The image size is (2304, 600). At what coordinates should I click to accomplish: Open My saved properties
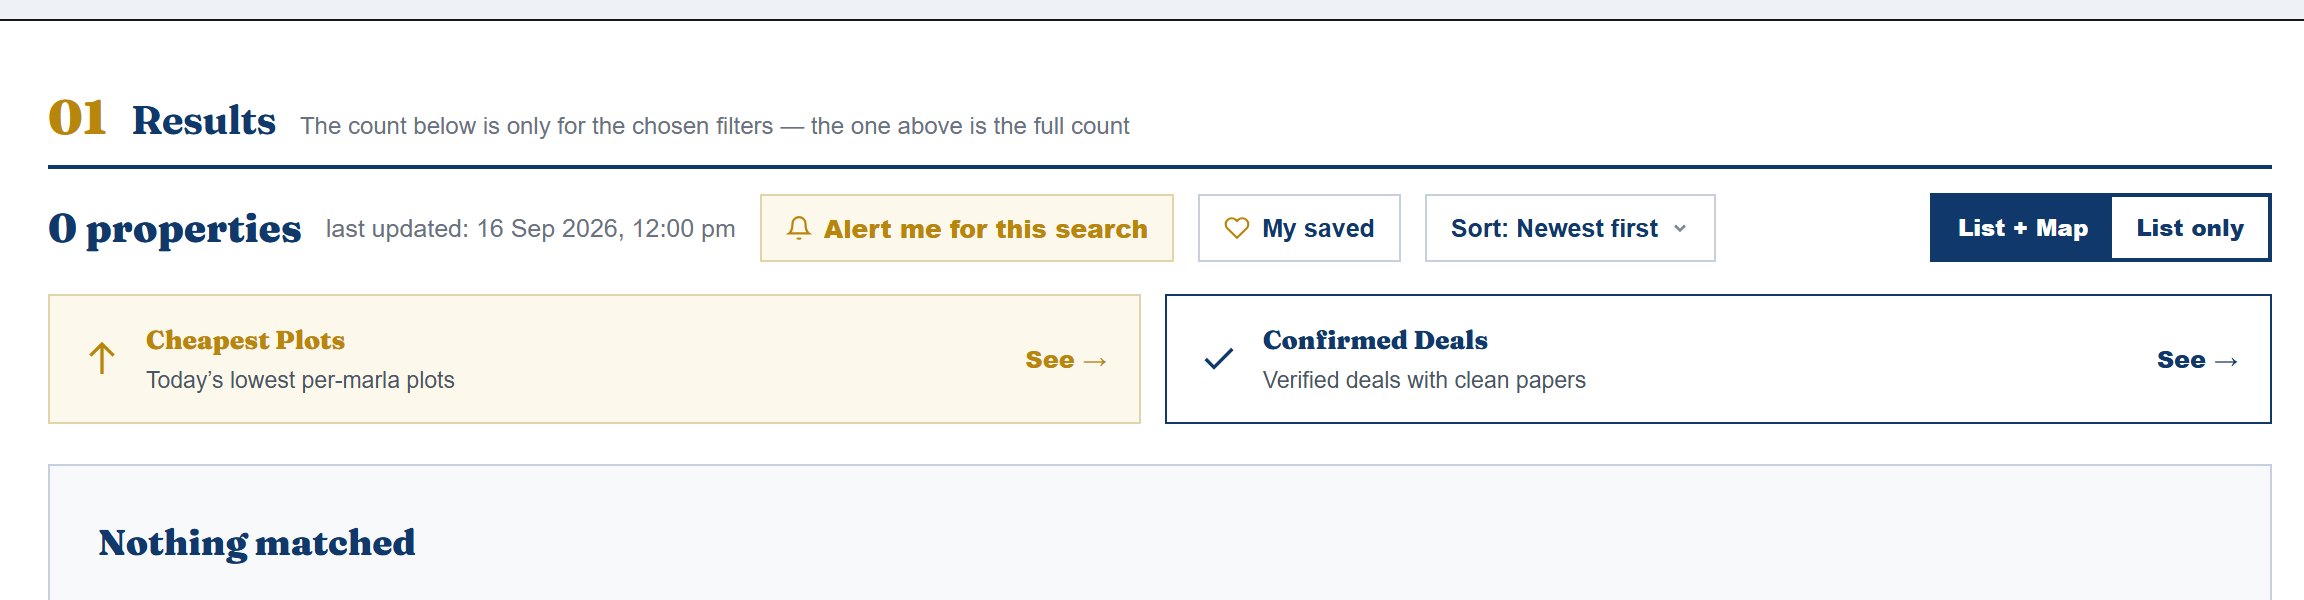1299,228
